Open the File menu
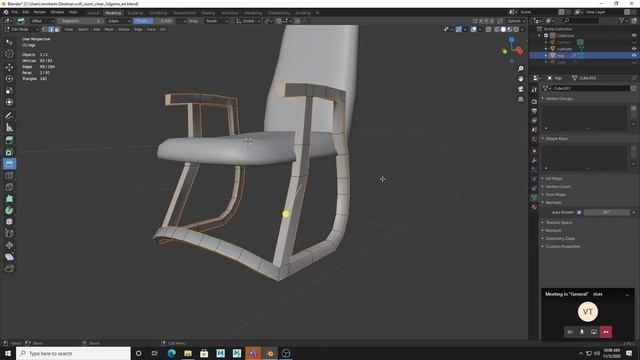 point(15,12)
